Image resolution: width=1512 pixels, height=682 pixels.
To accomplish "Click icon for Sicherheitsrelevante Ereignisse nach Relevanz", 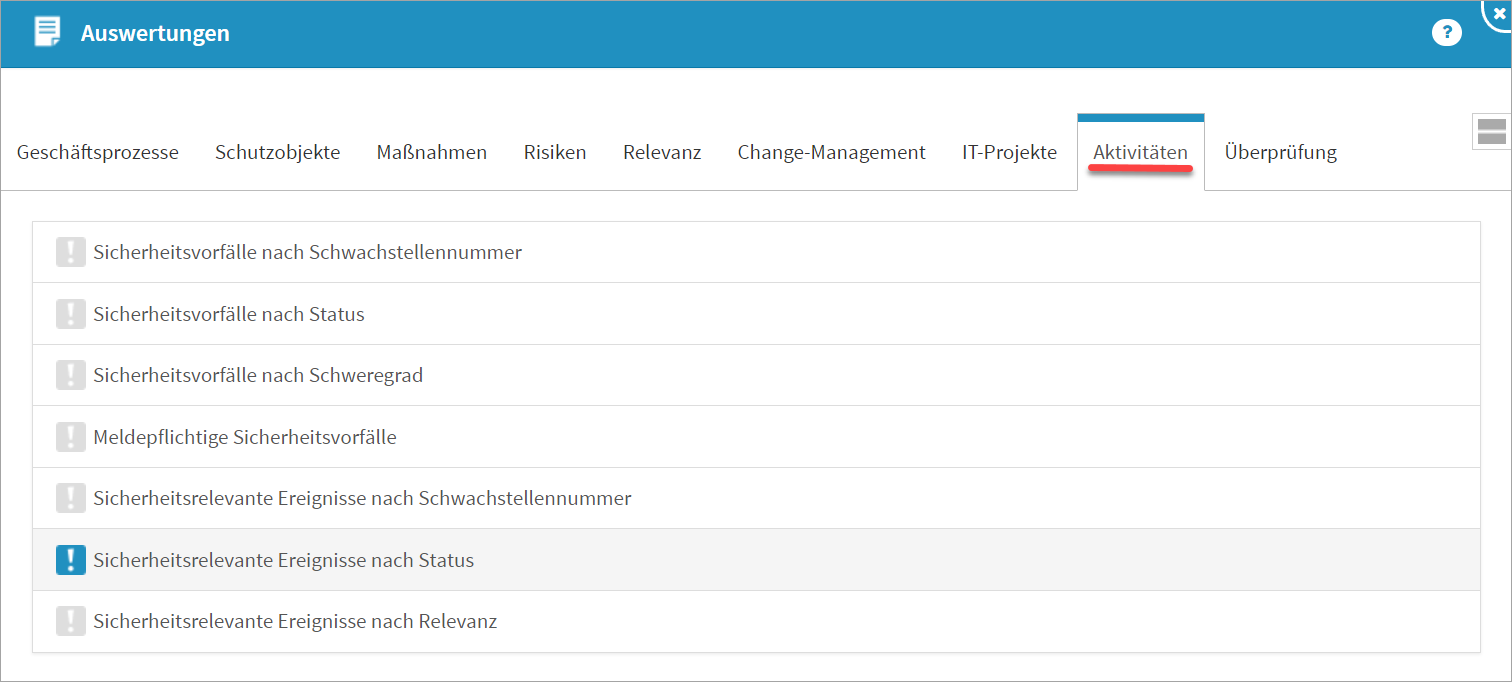I will pos(71,621).
